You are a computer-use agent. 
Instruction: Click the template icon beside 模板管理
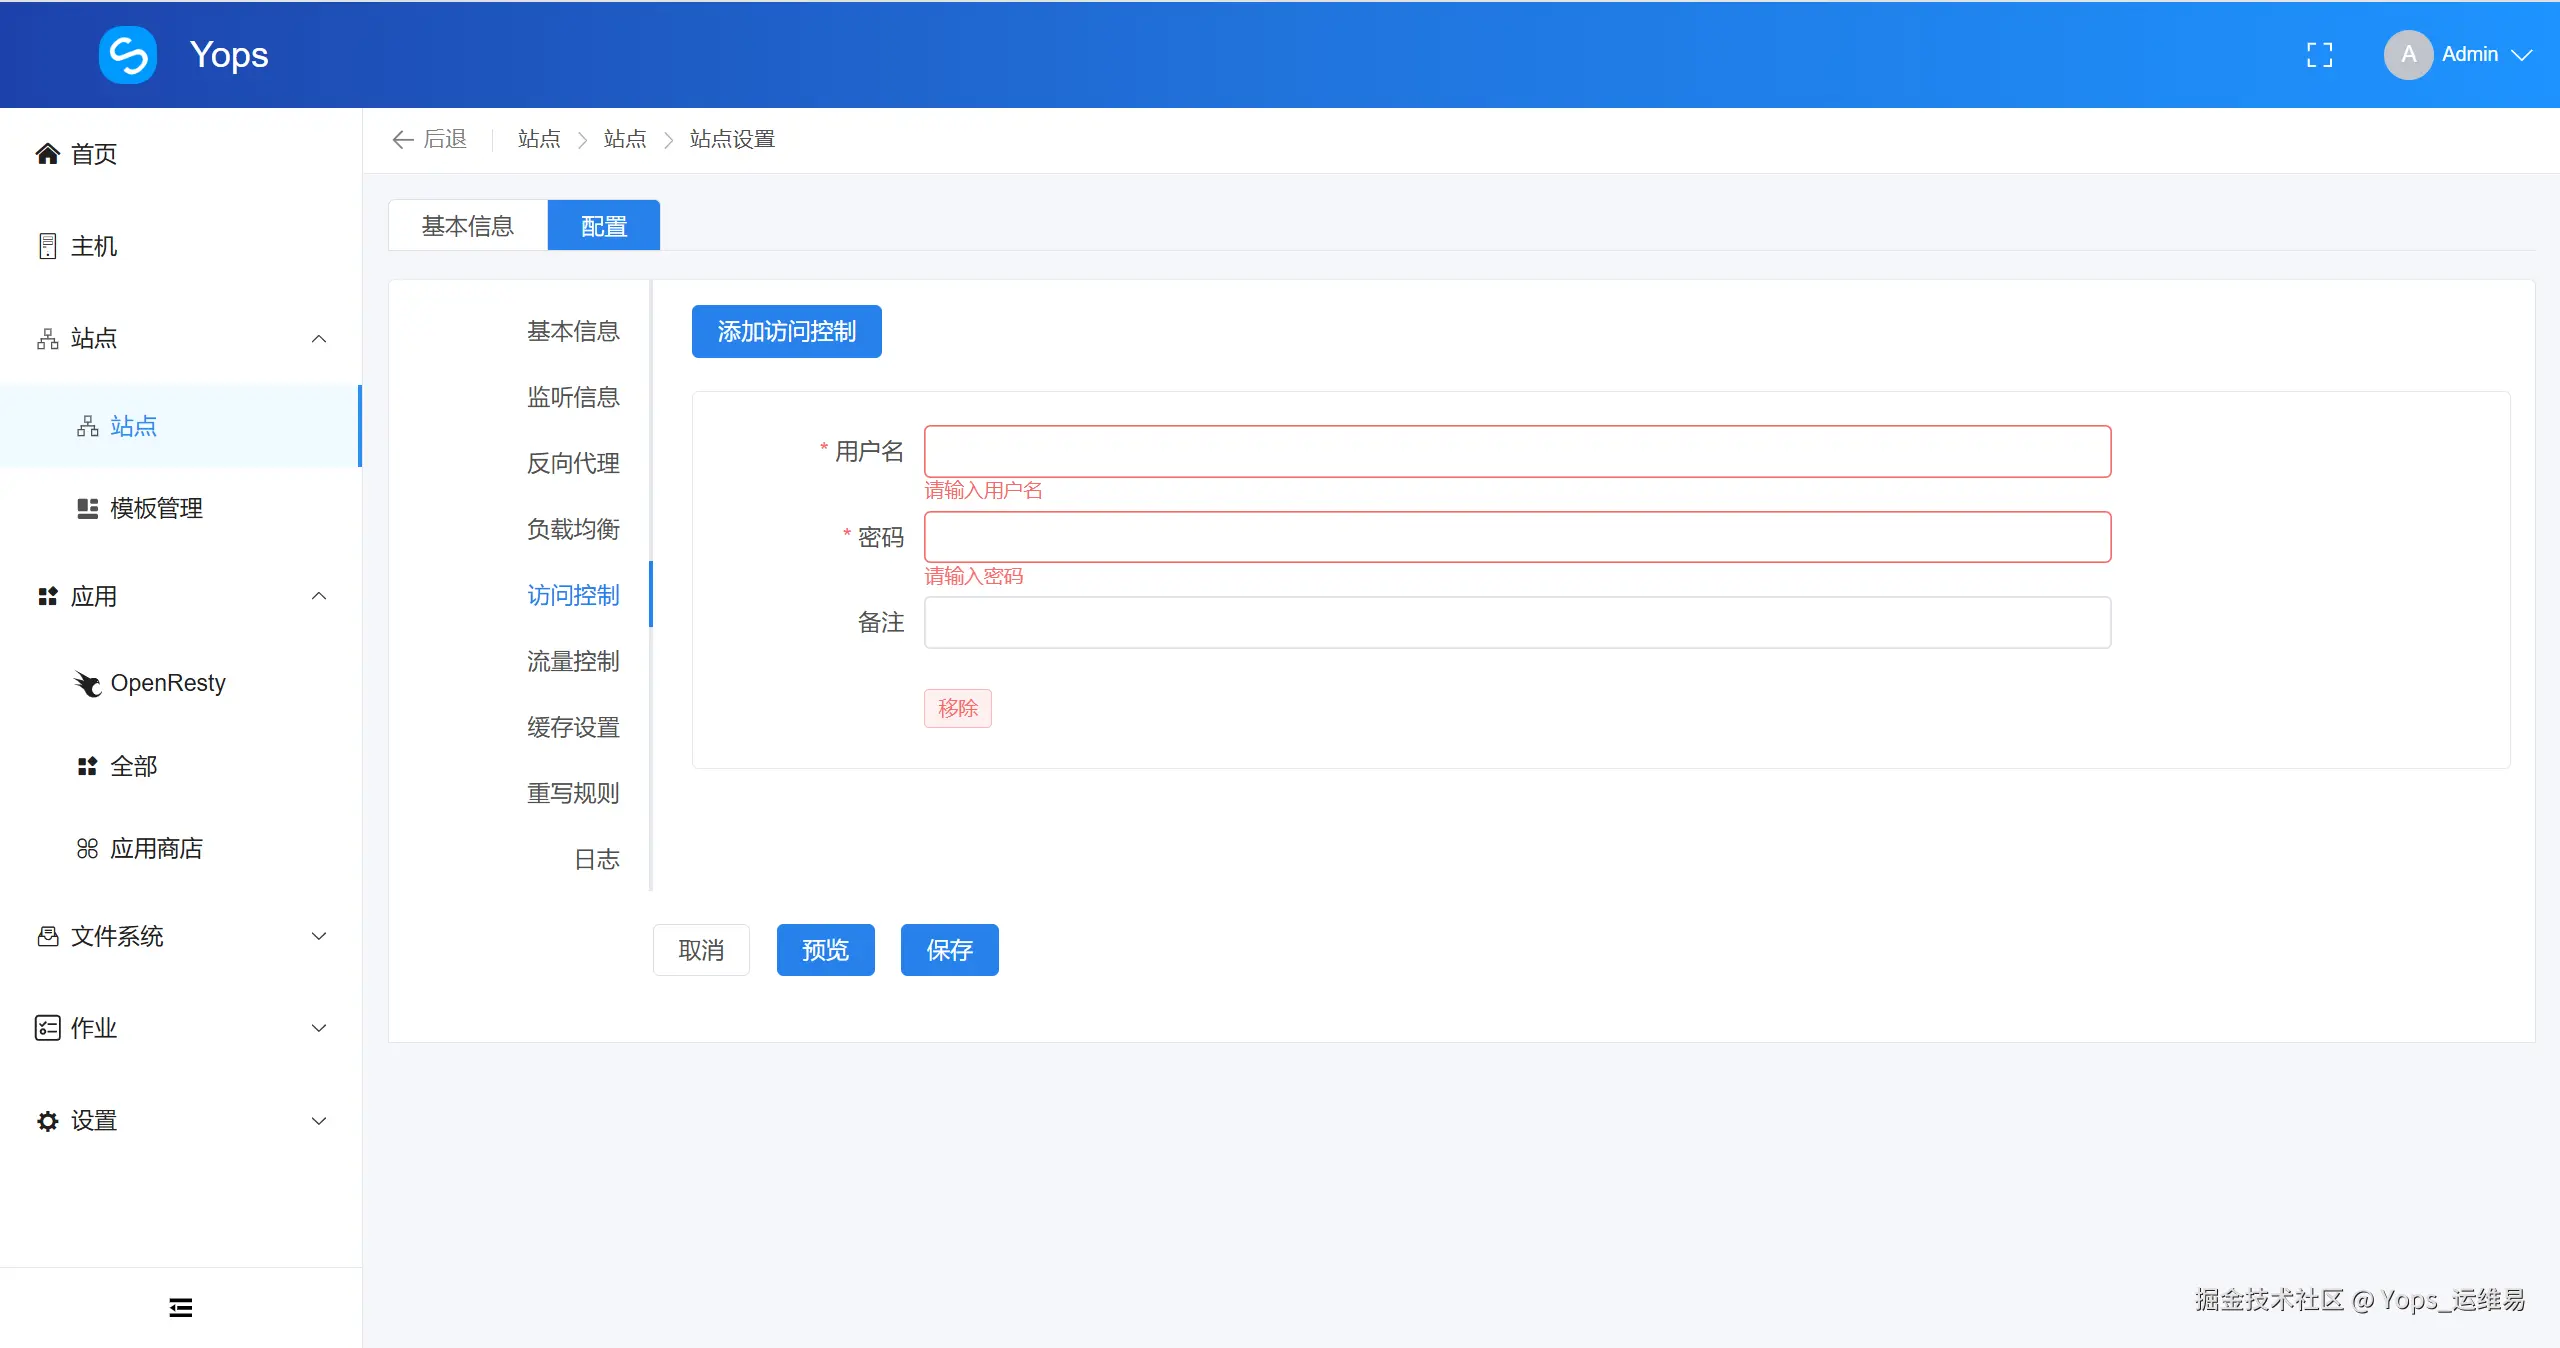pyautogui.click(x=88, y=509)
